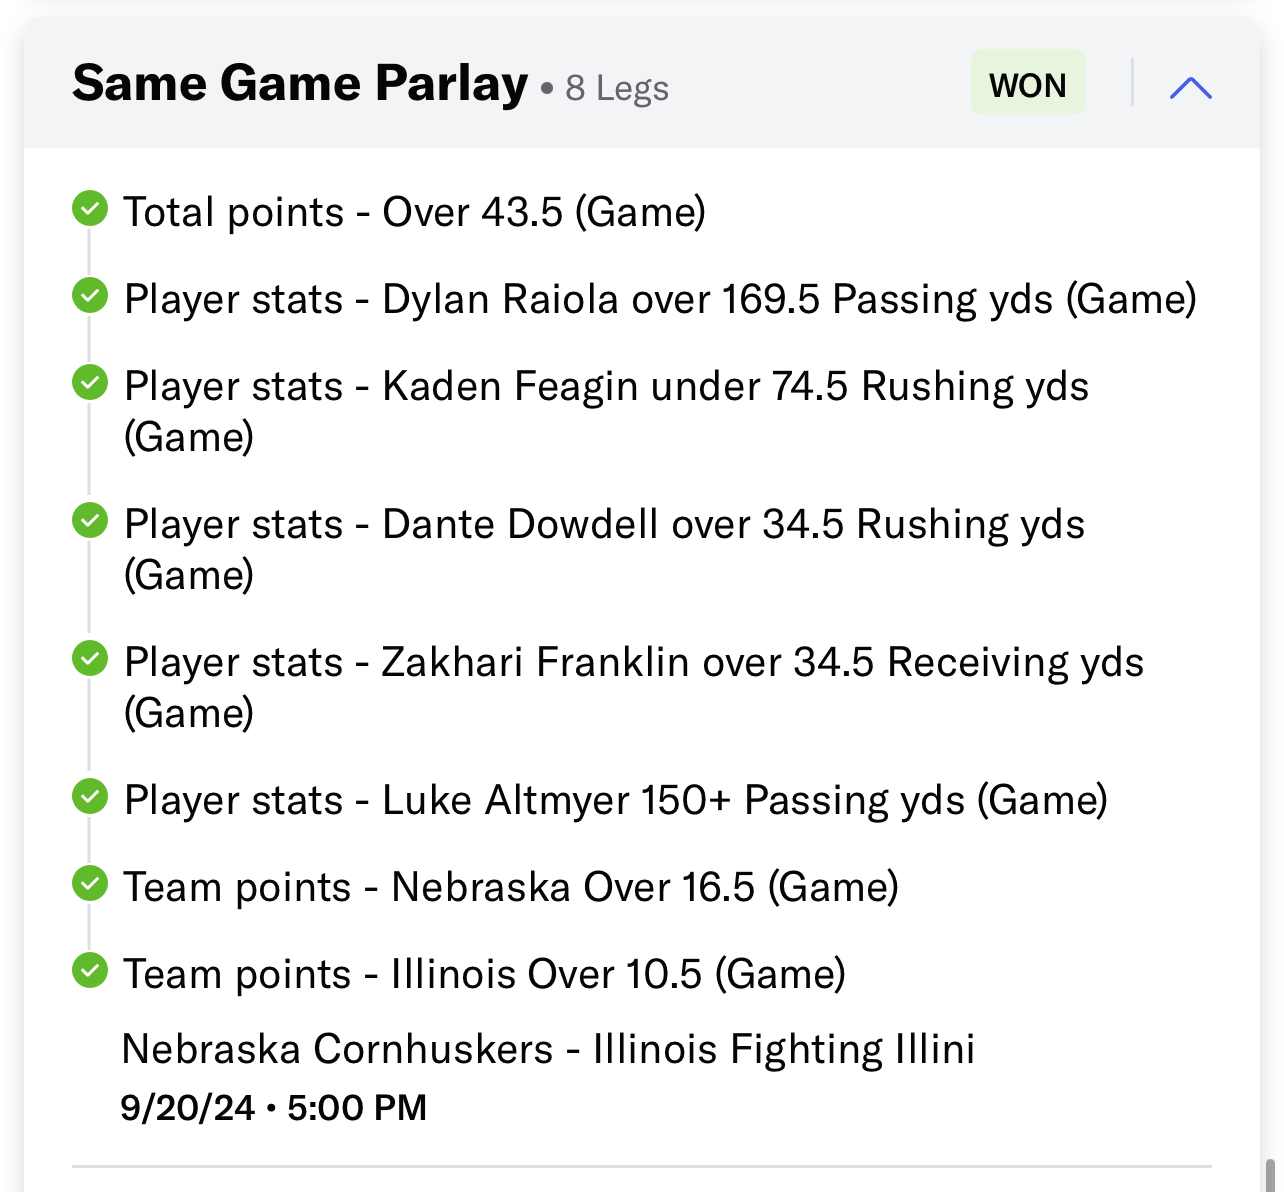This screenshot has height=1192, width=1284.
Task: Select the Dylan Raiola passing yds leg
Action: coord(660,299)
